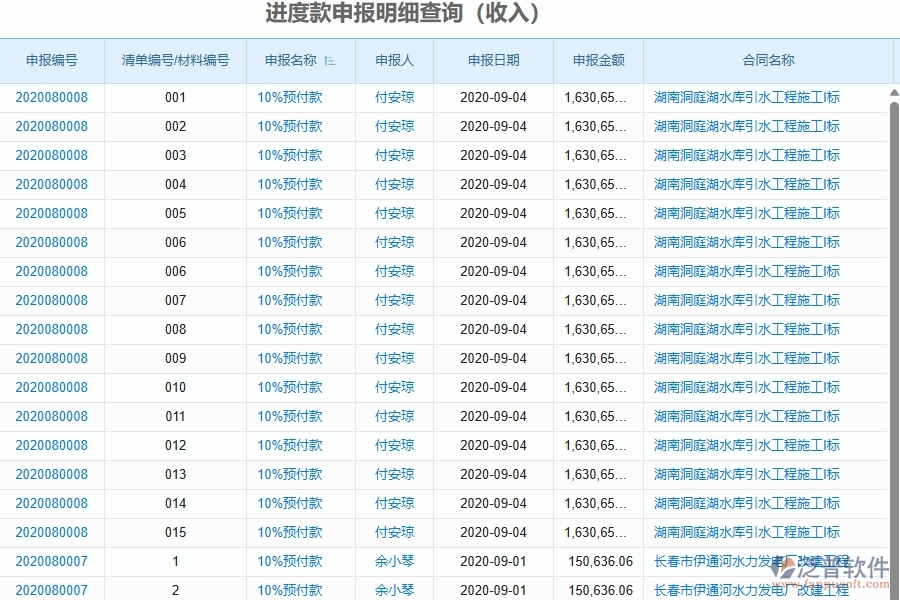Click the 申报人 column header
This screenshot has height=600, width=900.
click(393, 60)
